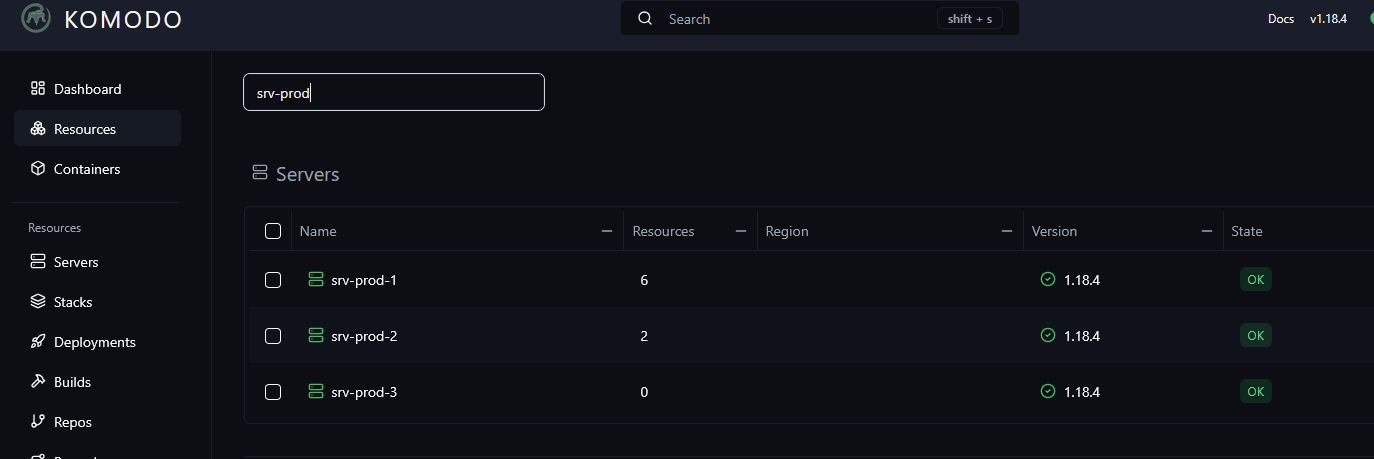Open the srv-prod-3 server link
This screenshot has width=1374, height=459.
click(x=364, y=392)
